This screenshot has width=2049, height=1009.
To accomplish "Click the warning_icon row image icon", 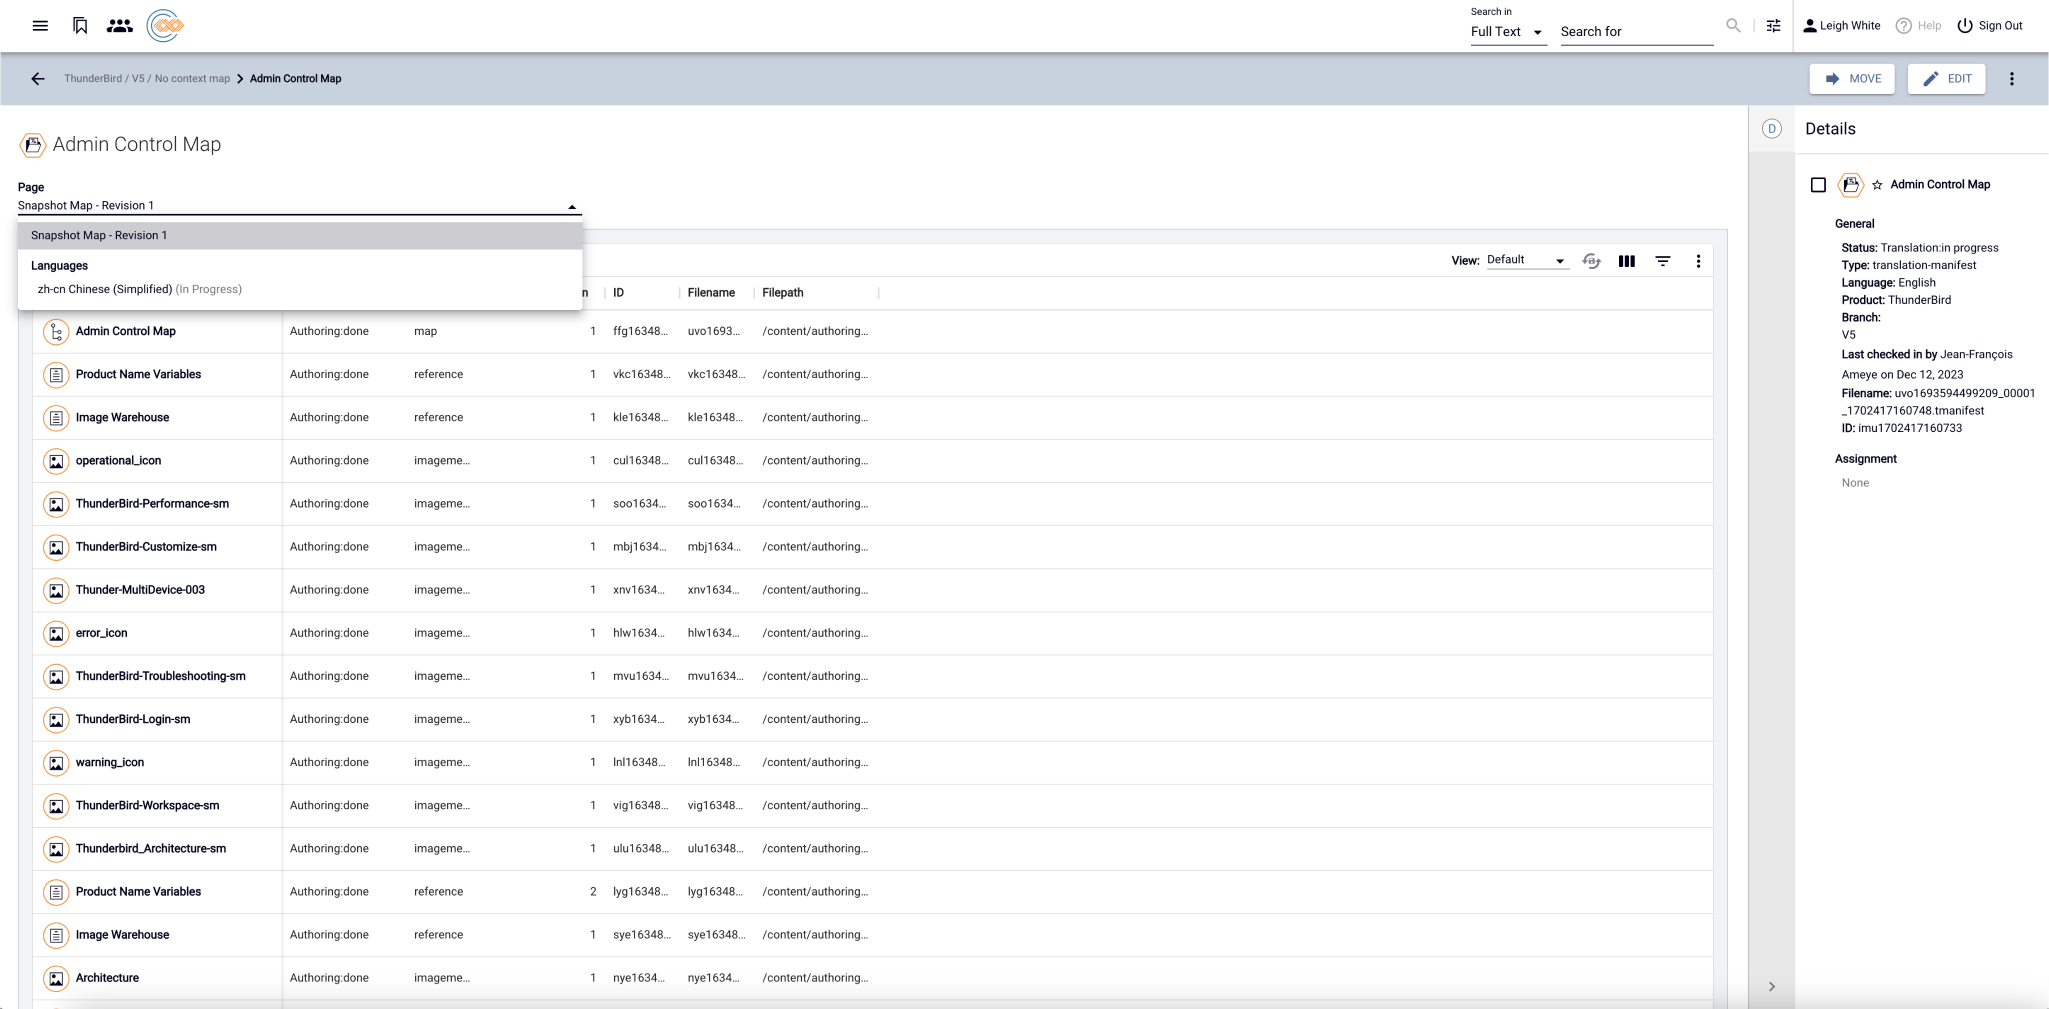I will 56,763.
